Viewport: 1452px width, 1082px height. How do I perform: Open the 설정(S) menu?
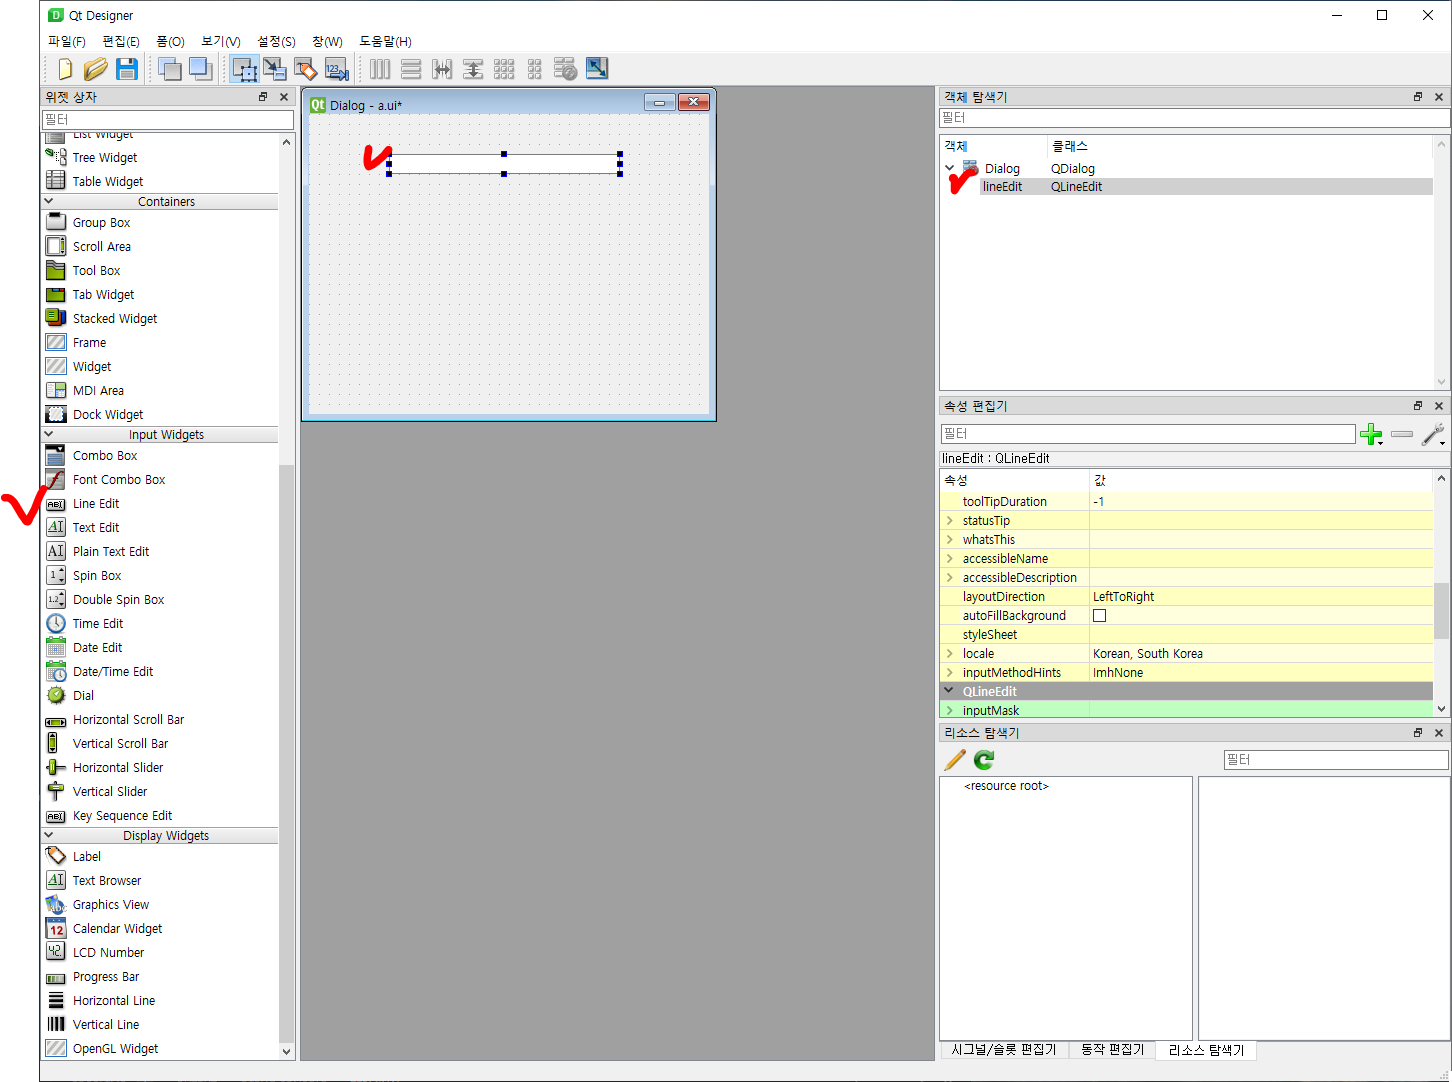point(276,41)
